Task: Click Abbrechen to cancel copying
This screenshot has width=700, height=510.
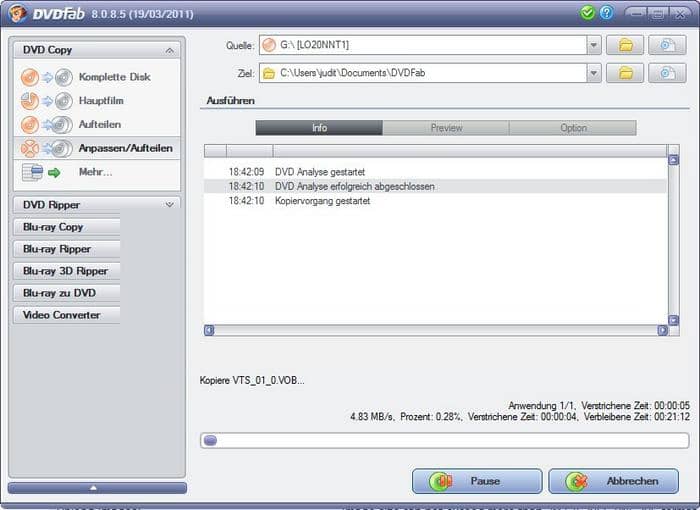Action: (613, 481)
